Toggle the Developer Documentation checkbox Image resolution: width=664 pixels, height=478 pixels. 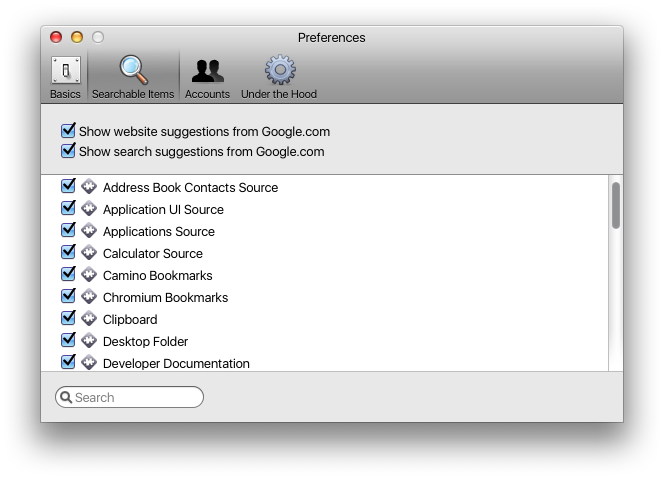click(x=68, y=363)
